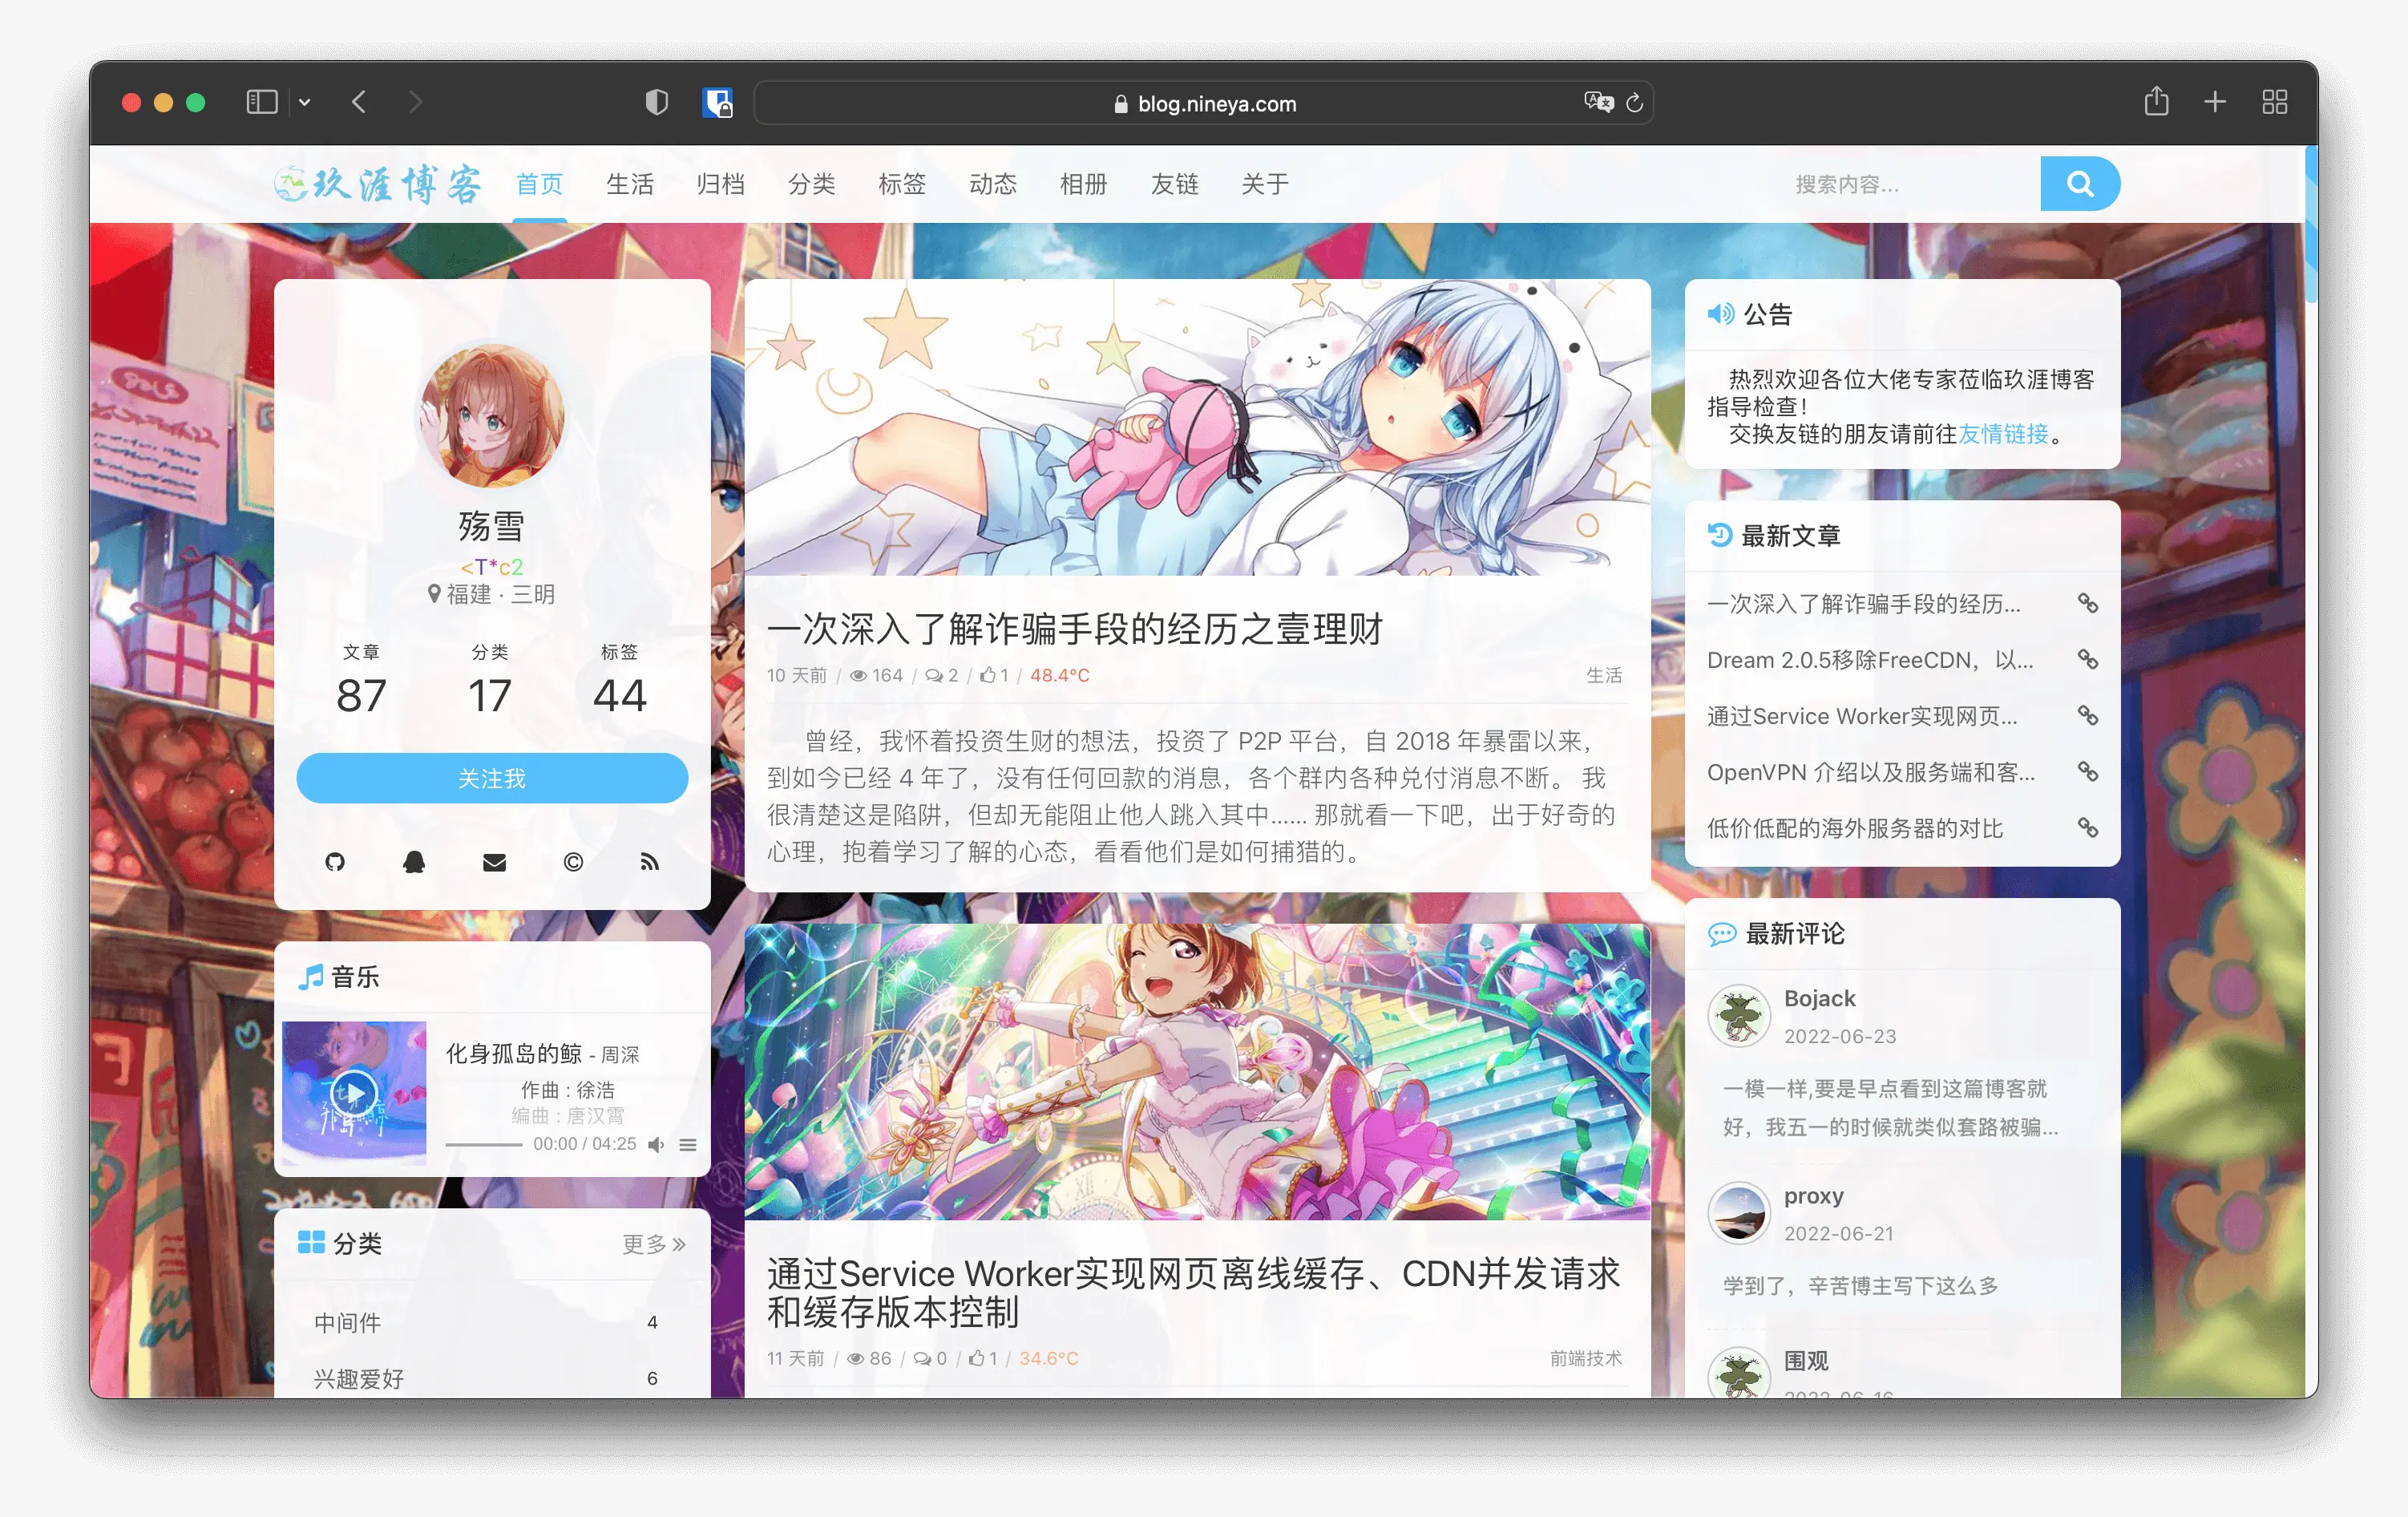2408x1517 pixels.
Task: Open proxy's comment 学到了，辛苦博主
Action: pos(1860,1285)
